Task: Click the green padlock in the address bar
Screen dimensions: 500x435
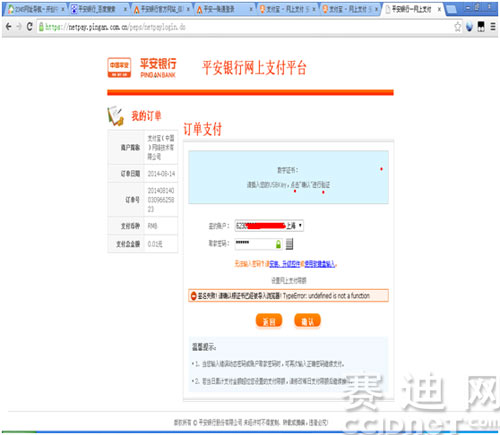Action: coord(41,27)
